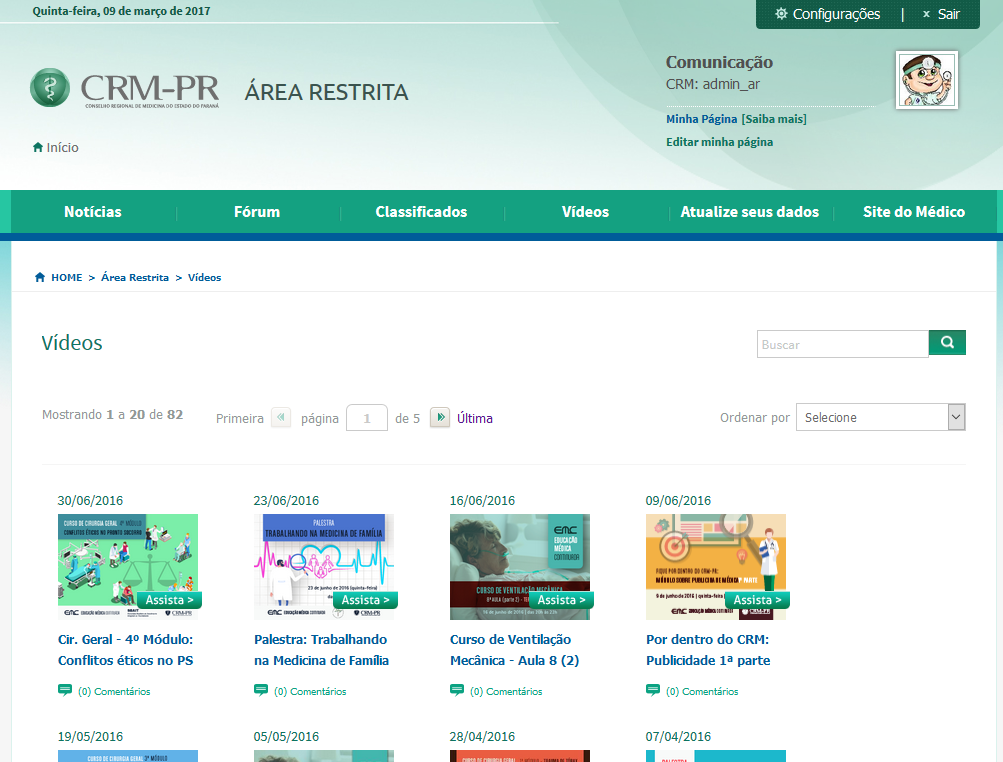Open Site do Médico menu
Screen dimensions: 1003x762
click(x=914, y=212)
